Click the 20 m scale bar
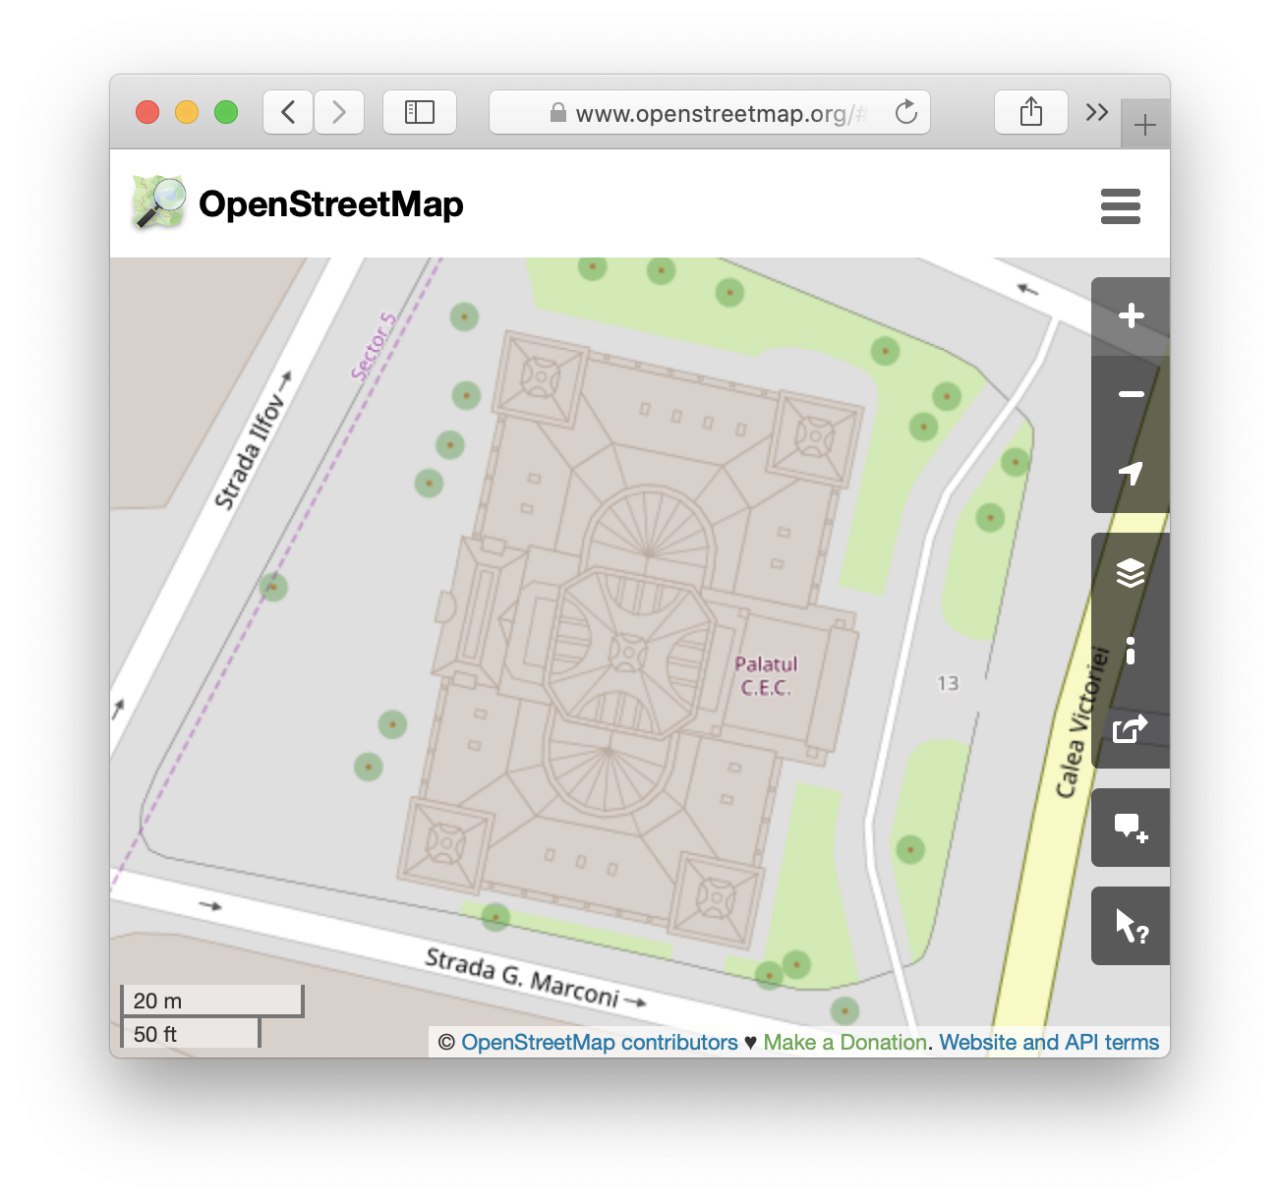This screenshot has width=1280, height=1203. (212, 1000)
